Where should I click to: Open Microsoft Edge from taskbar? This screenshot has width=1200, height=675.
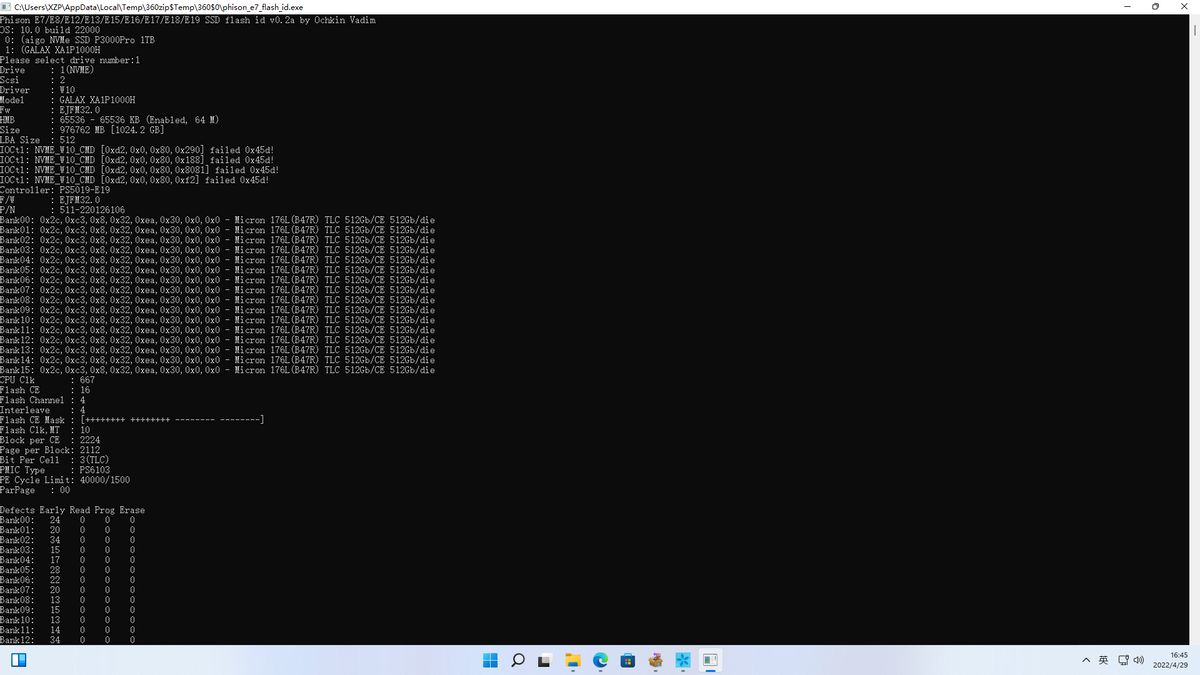click(600, 660)
